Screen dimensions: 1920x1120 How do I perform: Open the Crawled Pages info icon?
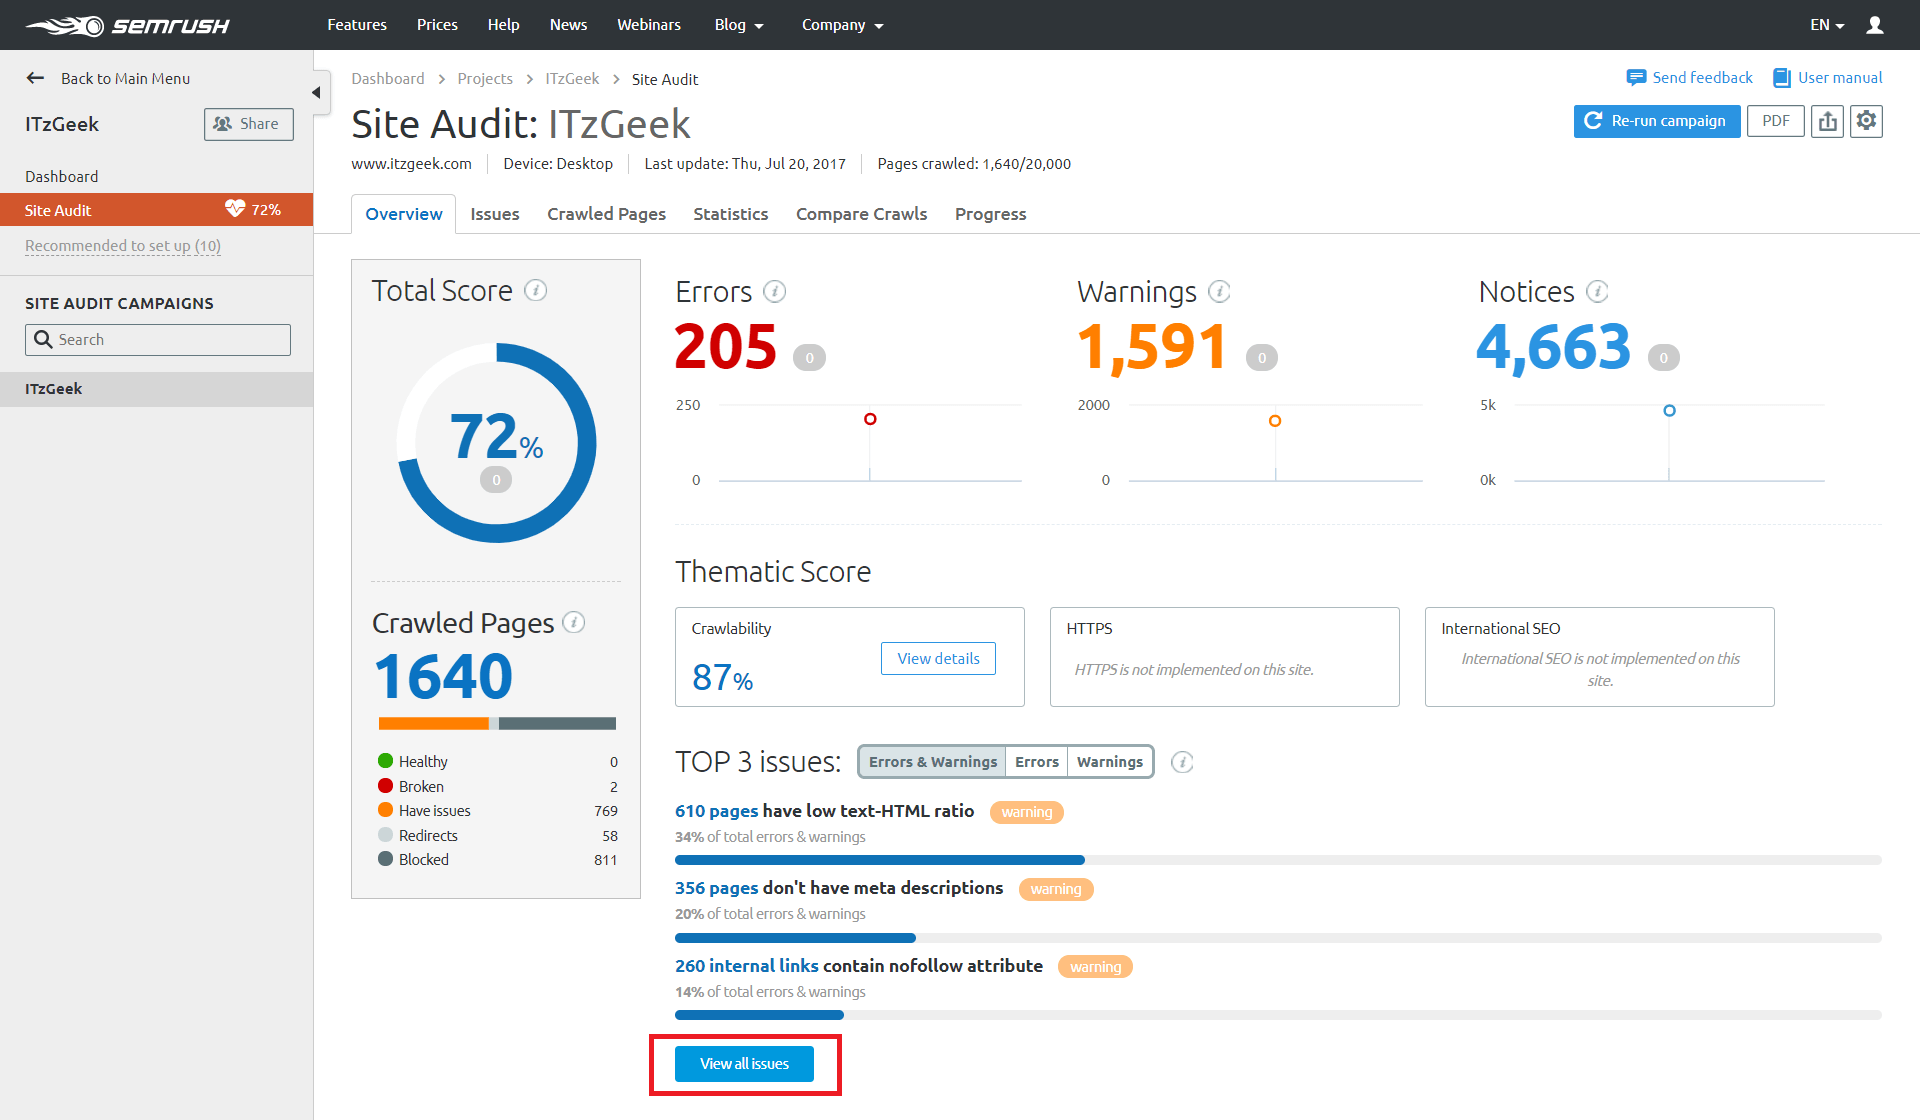coord(573,622)
